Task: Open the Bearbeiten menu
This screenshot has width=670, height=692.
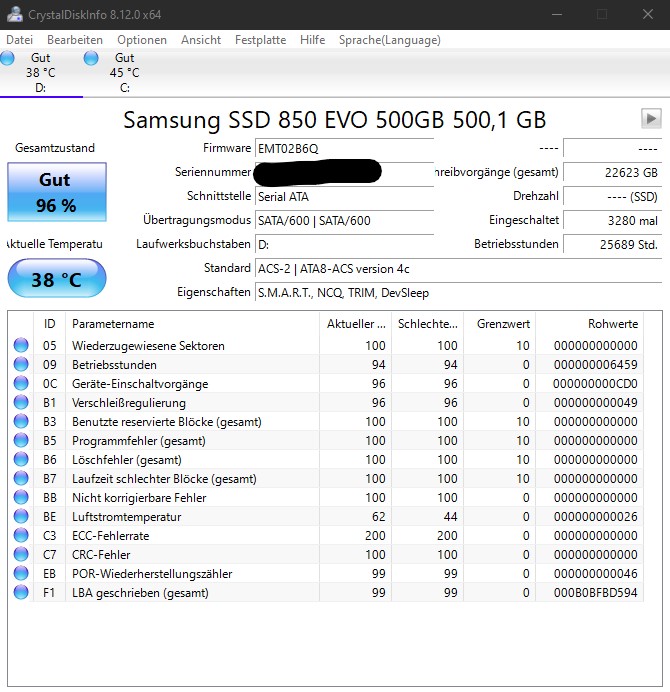Action: 75,40
